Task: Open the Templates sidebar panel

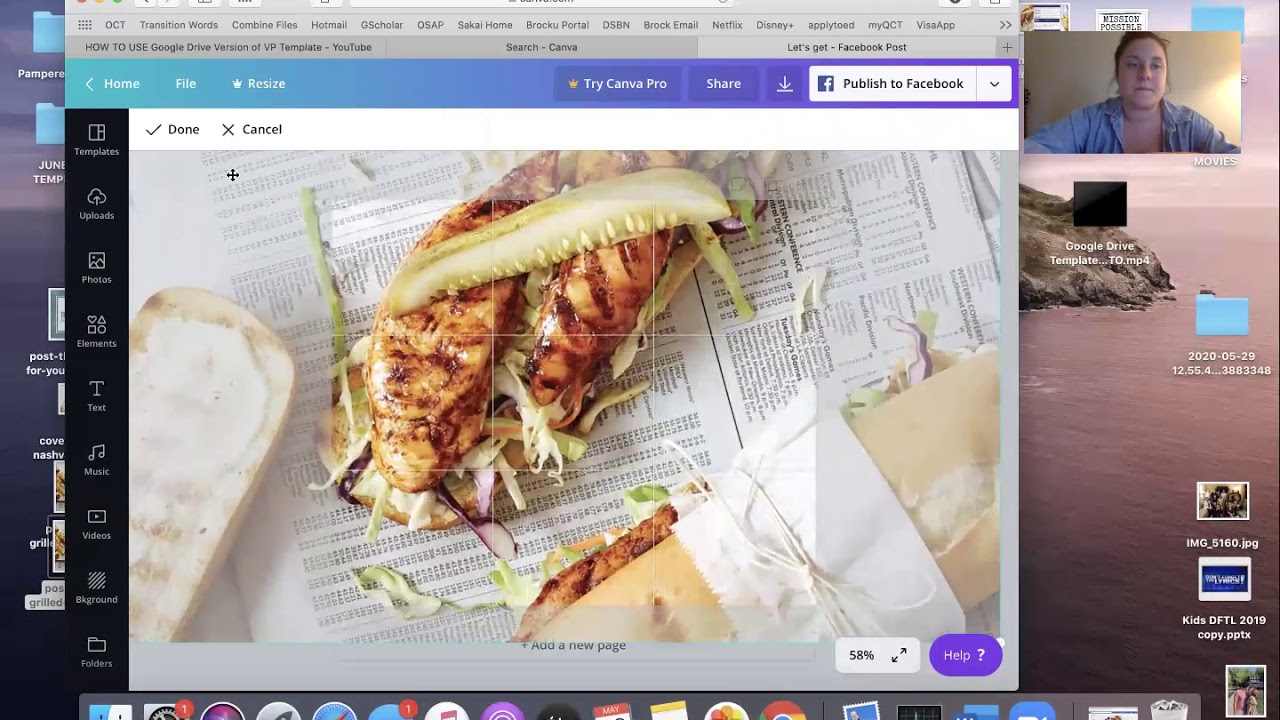Action: click(x=96, y=140)
